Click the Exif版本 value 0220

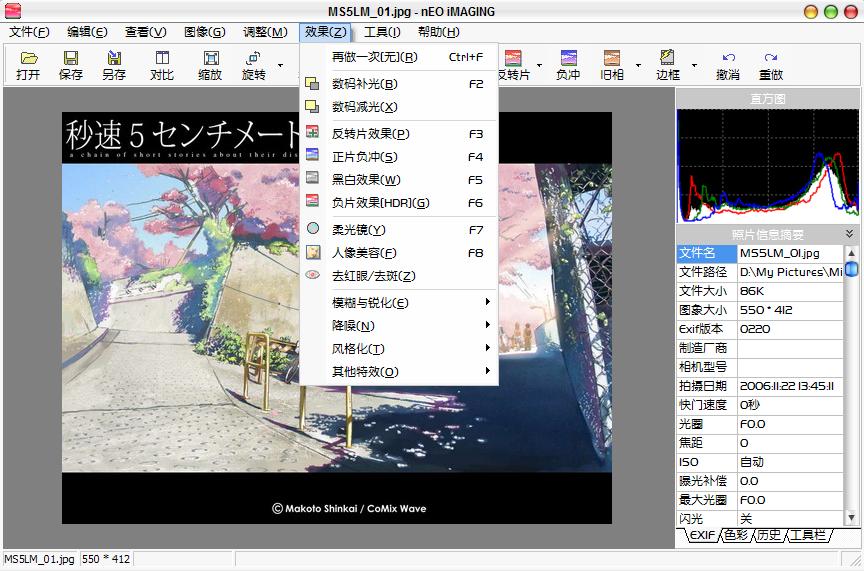coord(791,329)
